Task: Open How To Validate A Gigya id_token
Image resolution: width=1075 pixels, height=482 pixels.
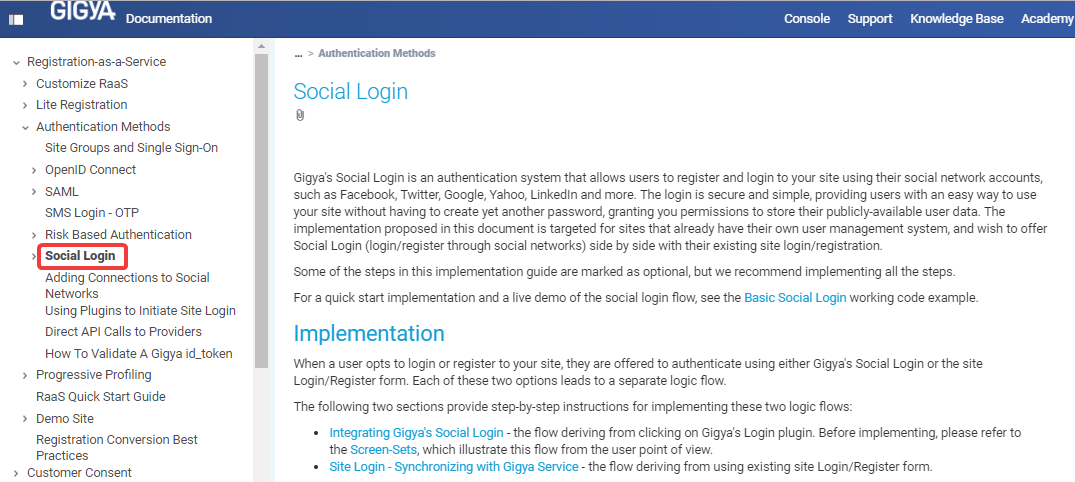Action: tap(138, 354)
